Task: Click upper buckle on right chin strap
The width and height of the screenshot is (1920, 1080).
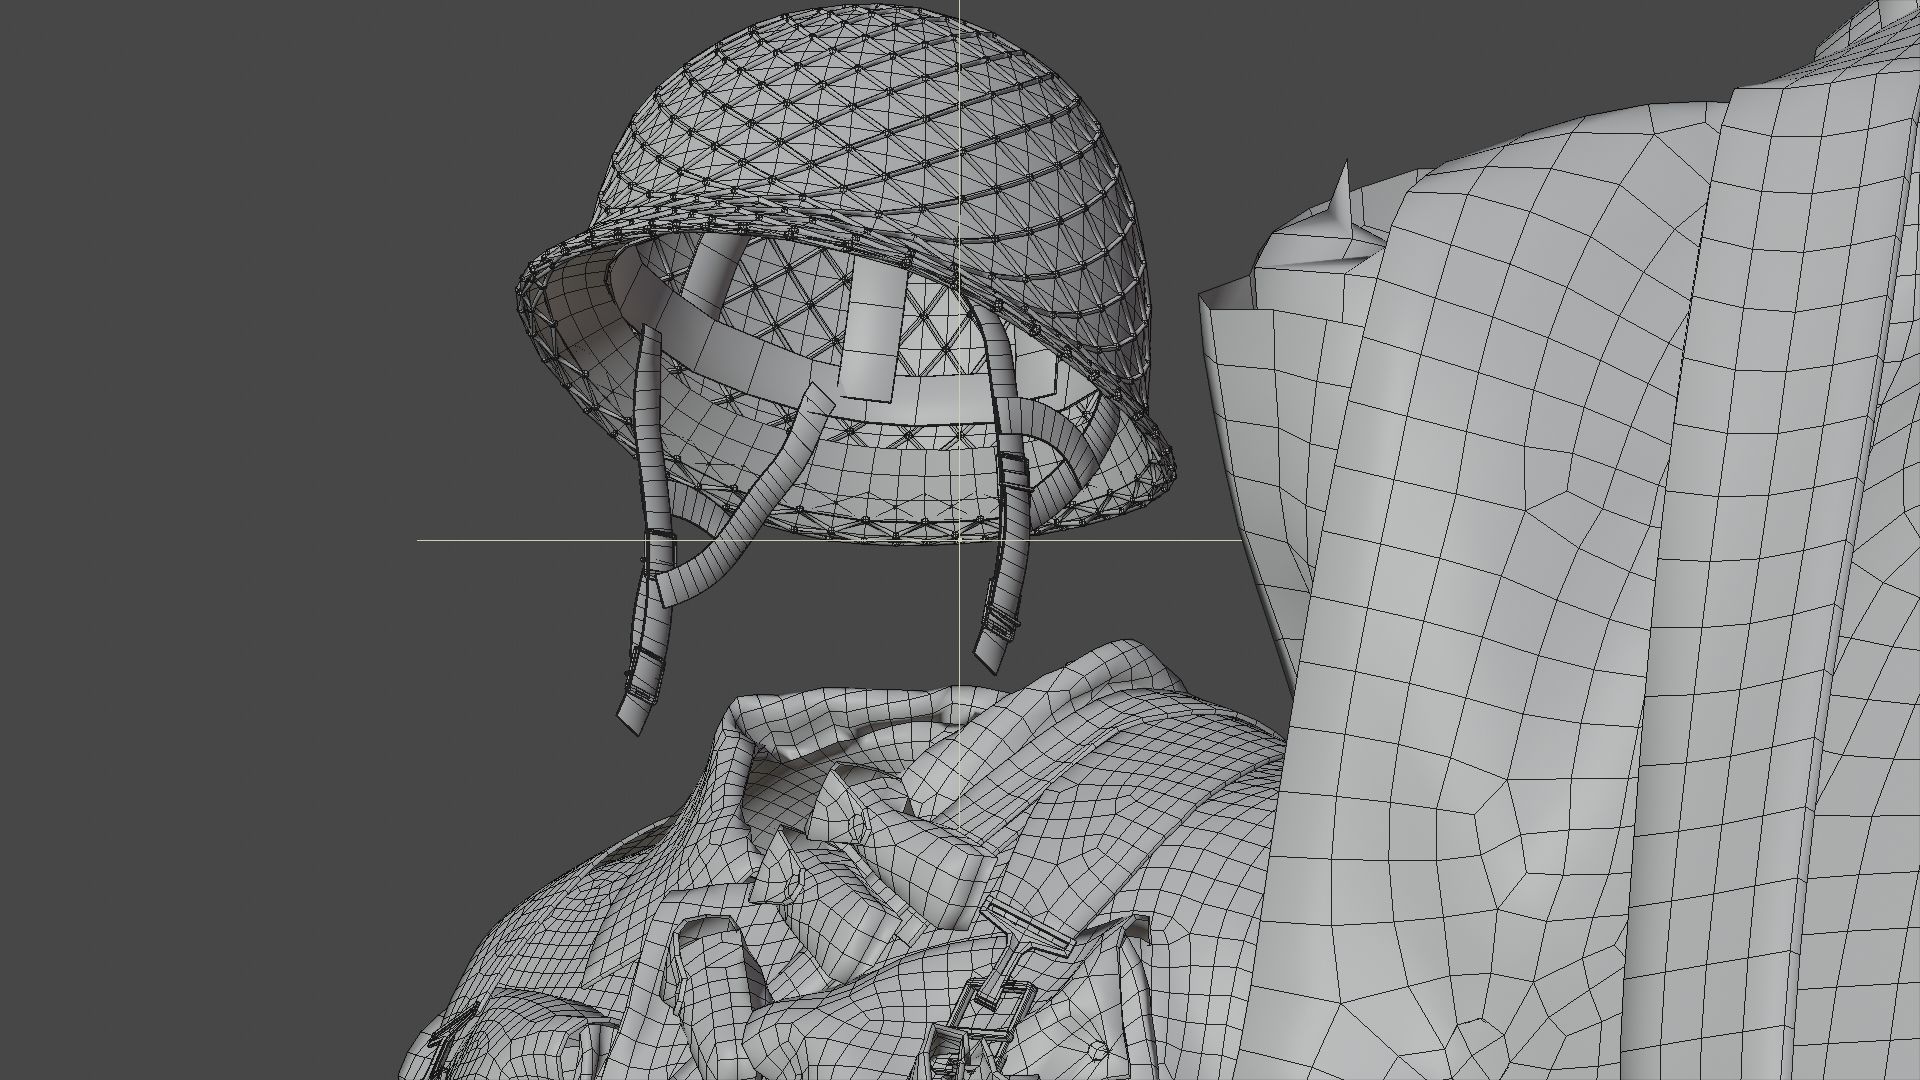Action: point(1013,470)
